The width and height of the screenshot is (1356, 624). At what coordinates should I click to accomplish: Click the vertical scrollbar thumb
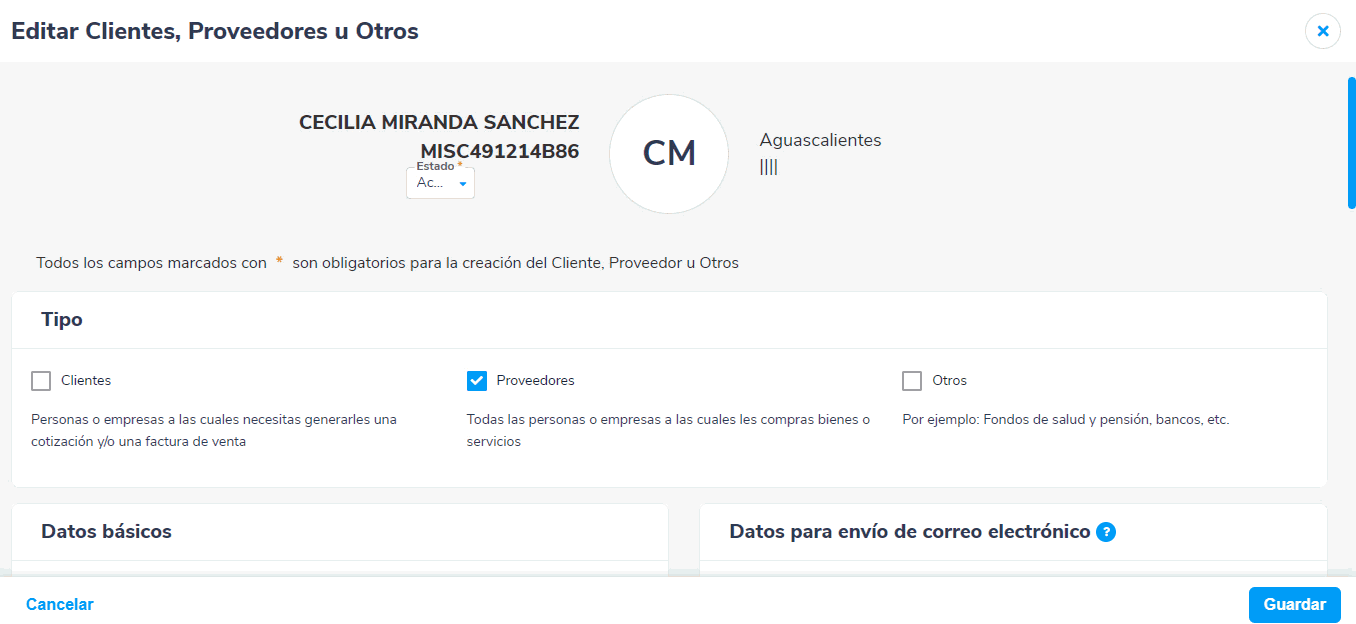(x=1351, y=142)
